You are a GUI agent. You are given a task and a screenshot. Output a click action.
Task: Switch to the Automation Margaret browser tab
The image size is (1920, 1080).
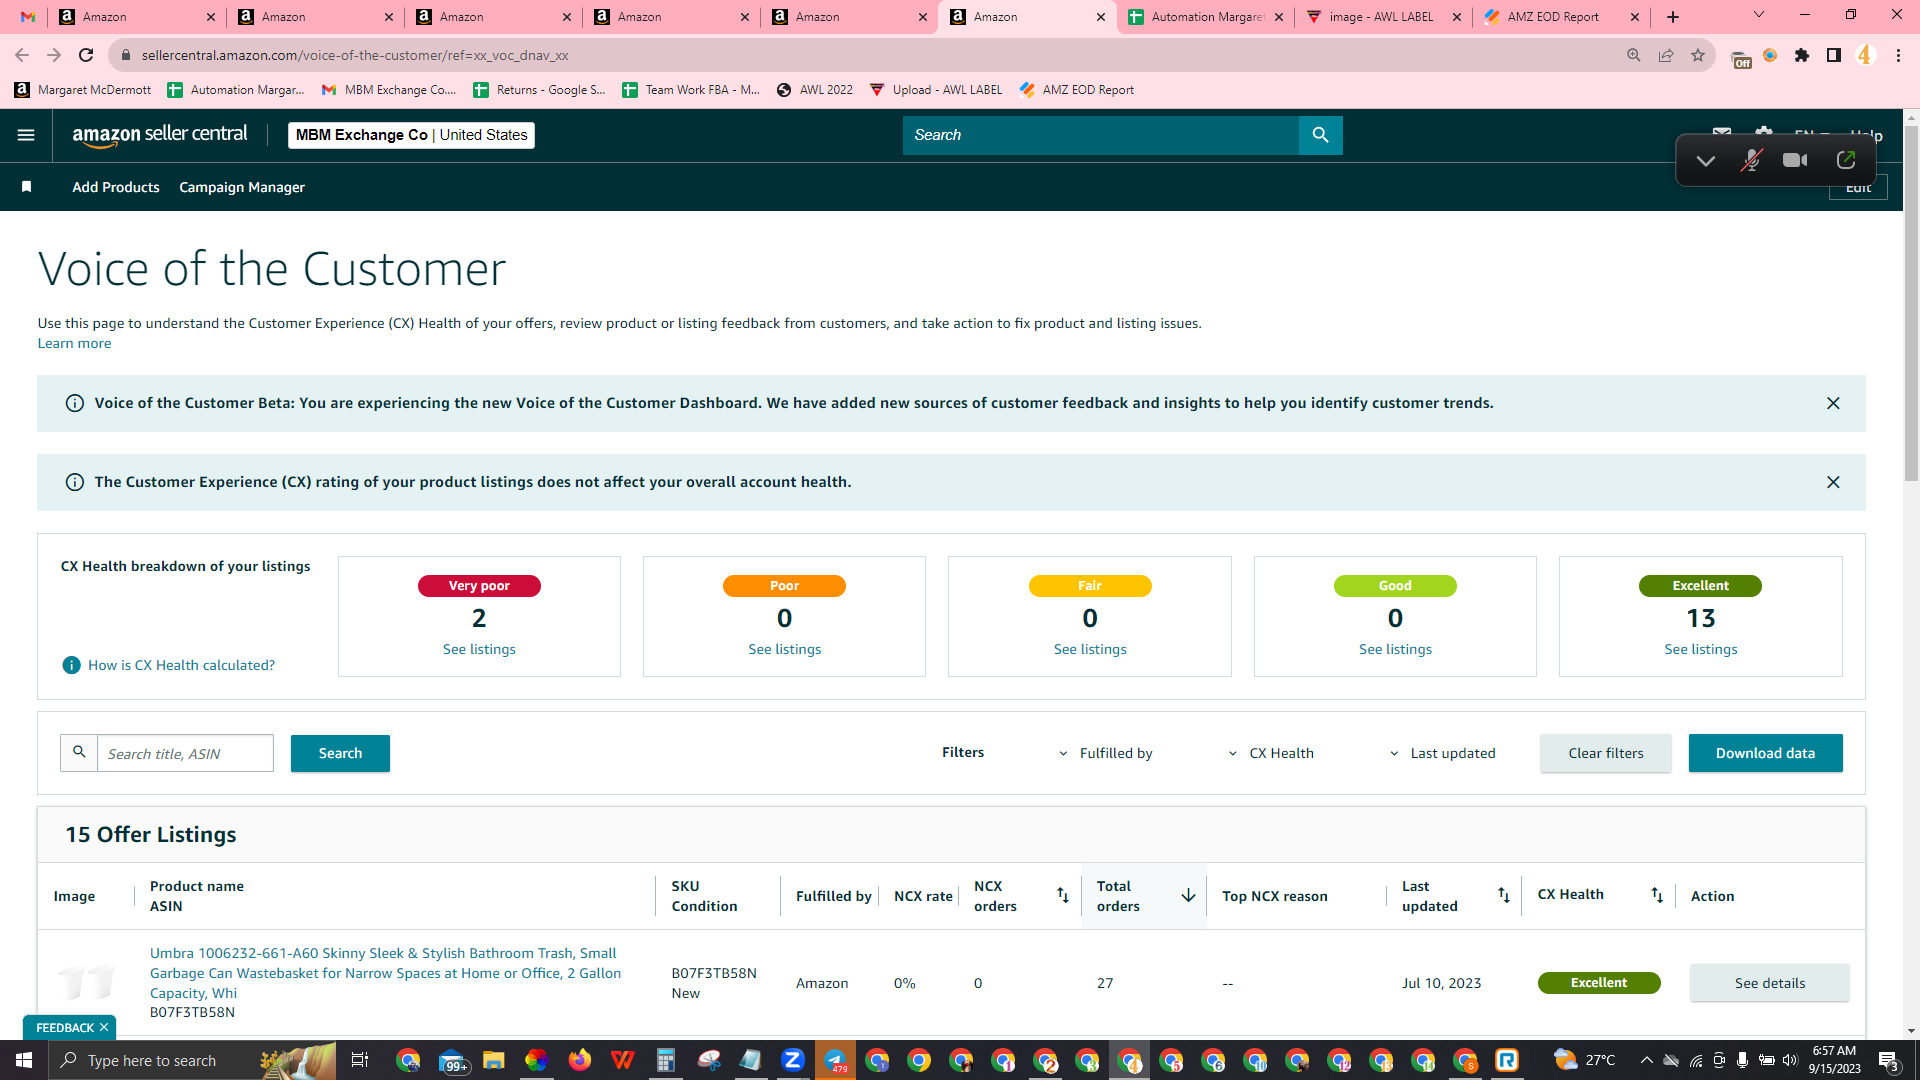coord(1204,17)
